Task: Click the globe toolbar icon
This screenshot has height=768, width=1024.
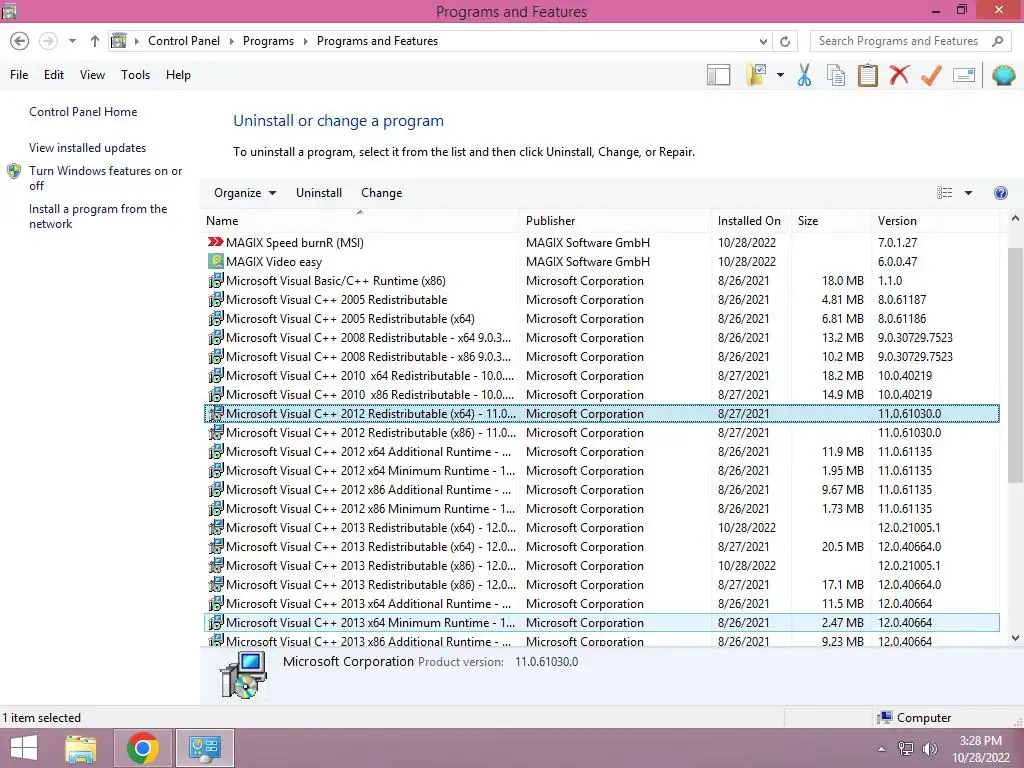Action: tap(1003, 75)
